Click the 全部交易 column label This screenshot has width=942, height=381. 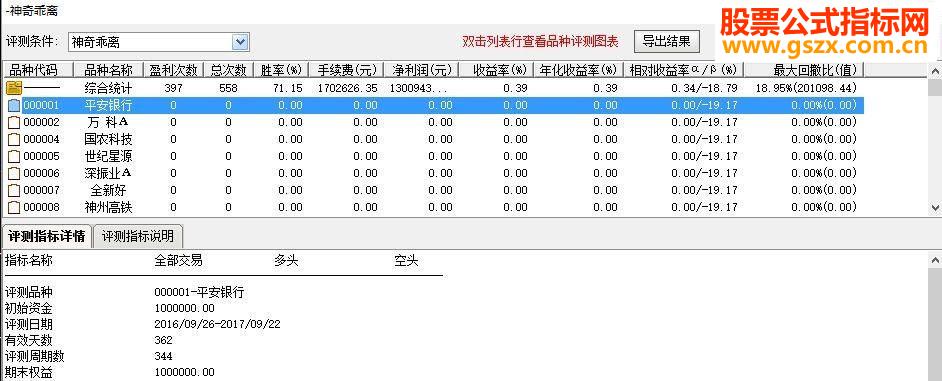point(178,261)
